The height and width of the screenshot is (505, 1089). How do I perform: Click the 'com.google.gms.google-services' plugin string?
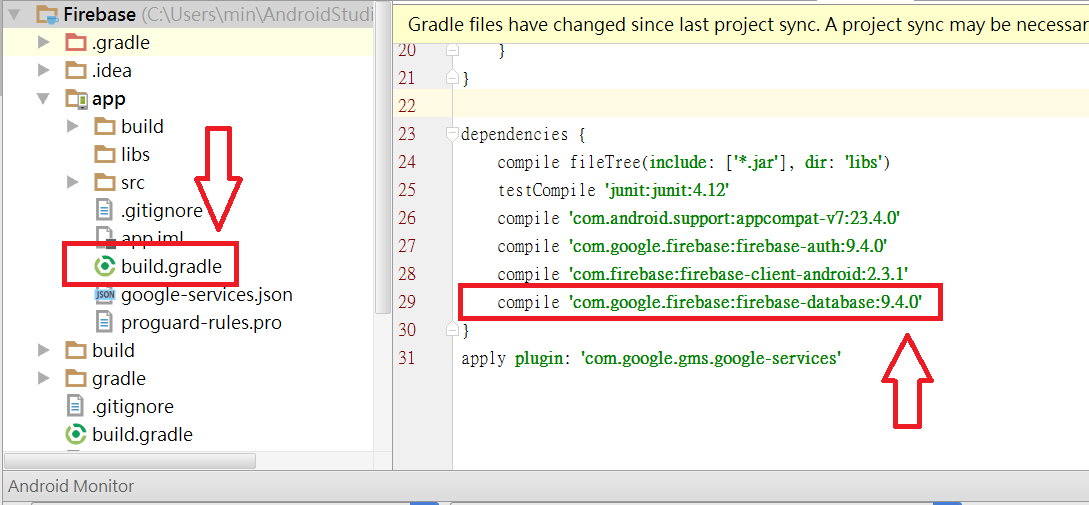711,358
